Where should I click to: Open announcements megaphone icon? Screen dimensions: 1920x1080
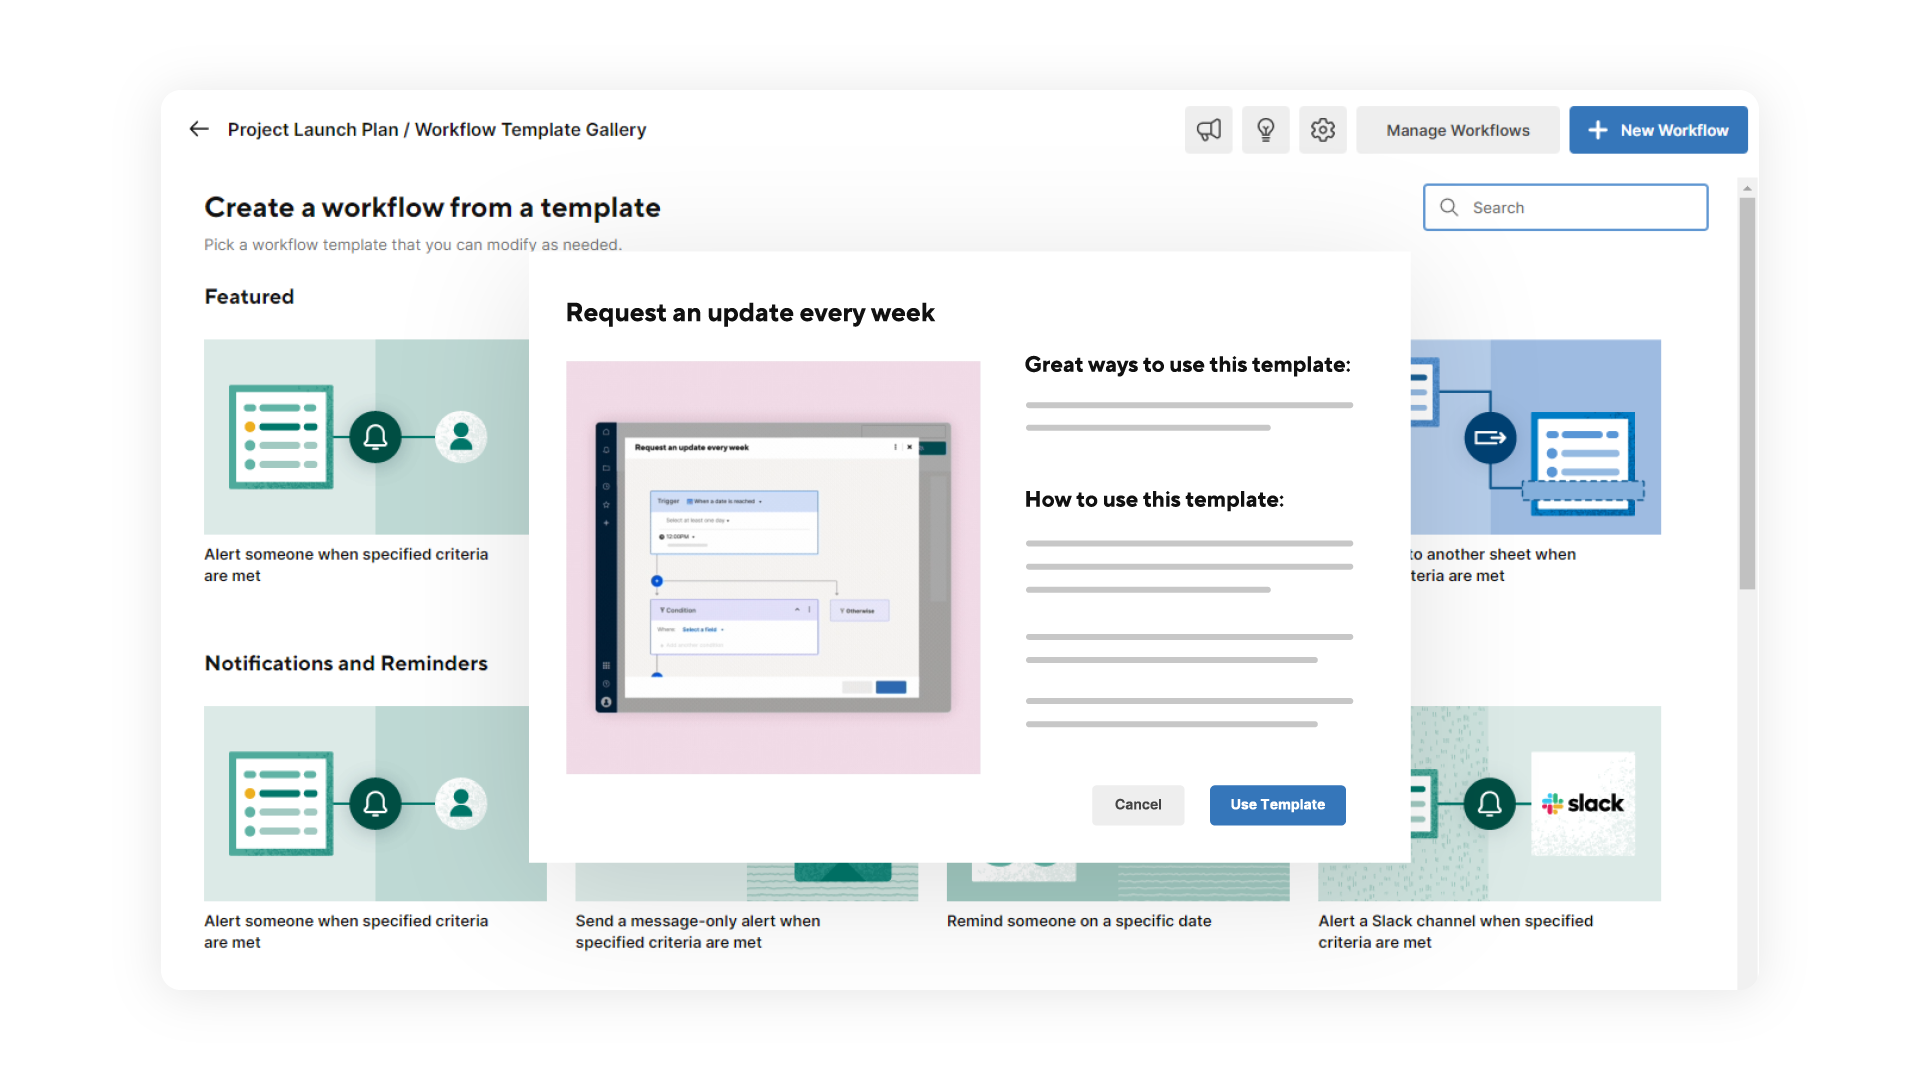click(1208, 130)
